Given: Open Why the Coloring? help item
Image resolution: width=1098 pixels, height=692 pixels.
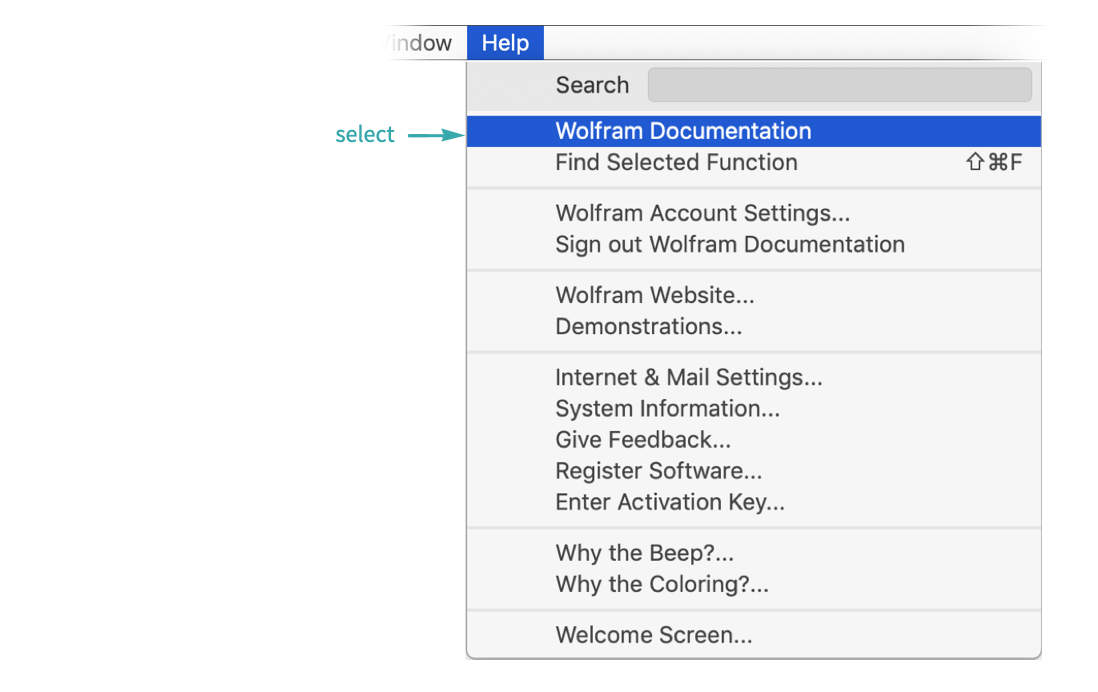Looking at the screenshot, I should pyautogui.click(x=662, y=583).
